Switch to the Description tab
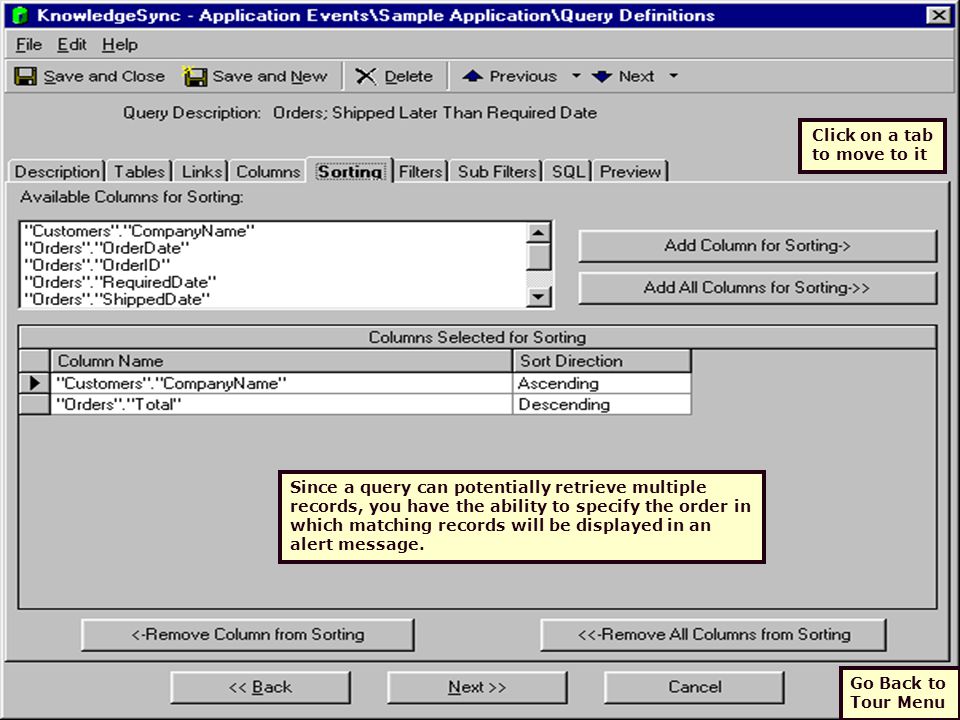960x720 pixels. click(57, 171)
